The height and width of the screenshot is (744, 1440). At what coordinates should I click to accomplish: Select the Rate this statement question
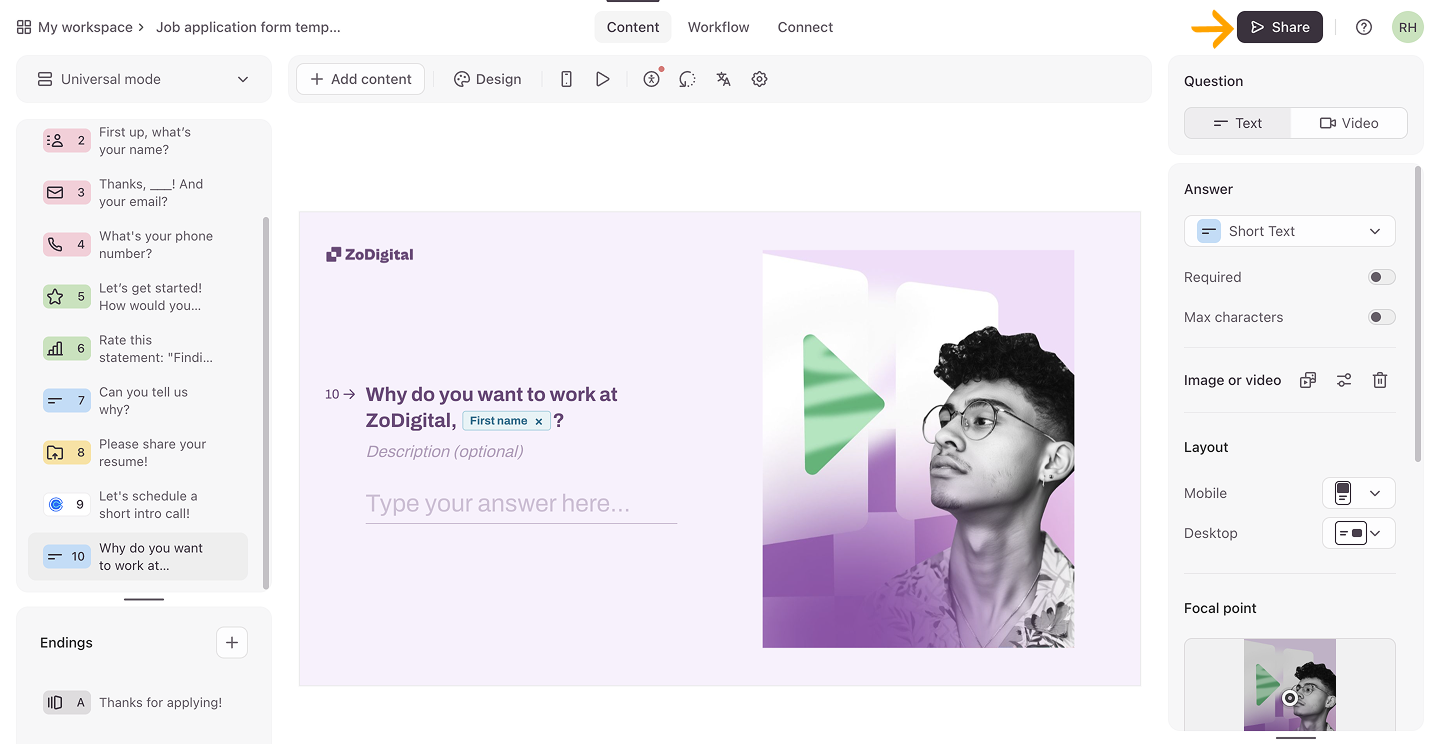point(138,349)
